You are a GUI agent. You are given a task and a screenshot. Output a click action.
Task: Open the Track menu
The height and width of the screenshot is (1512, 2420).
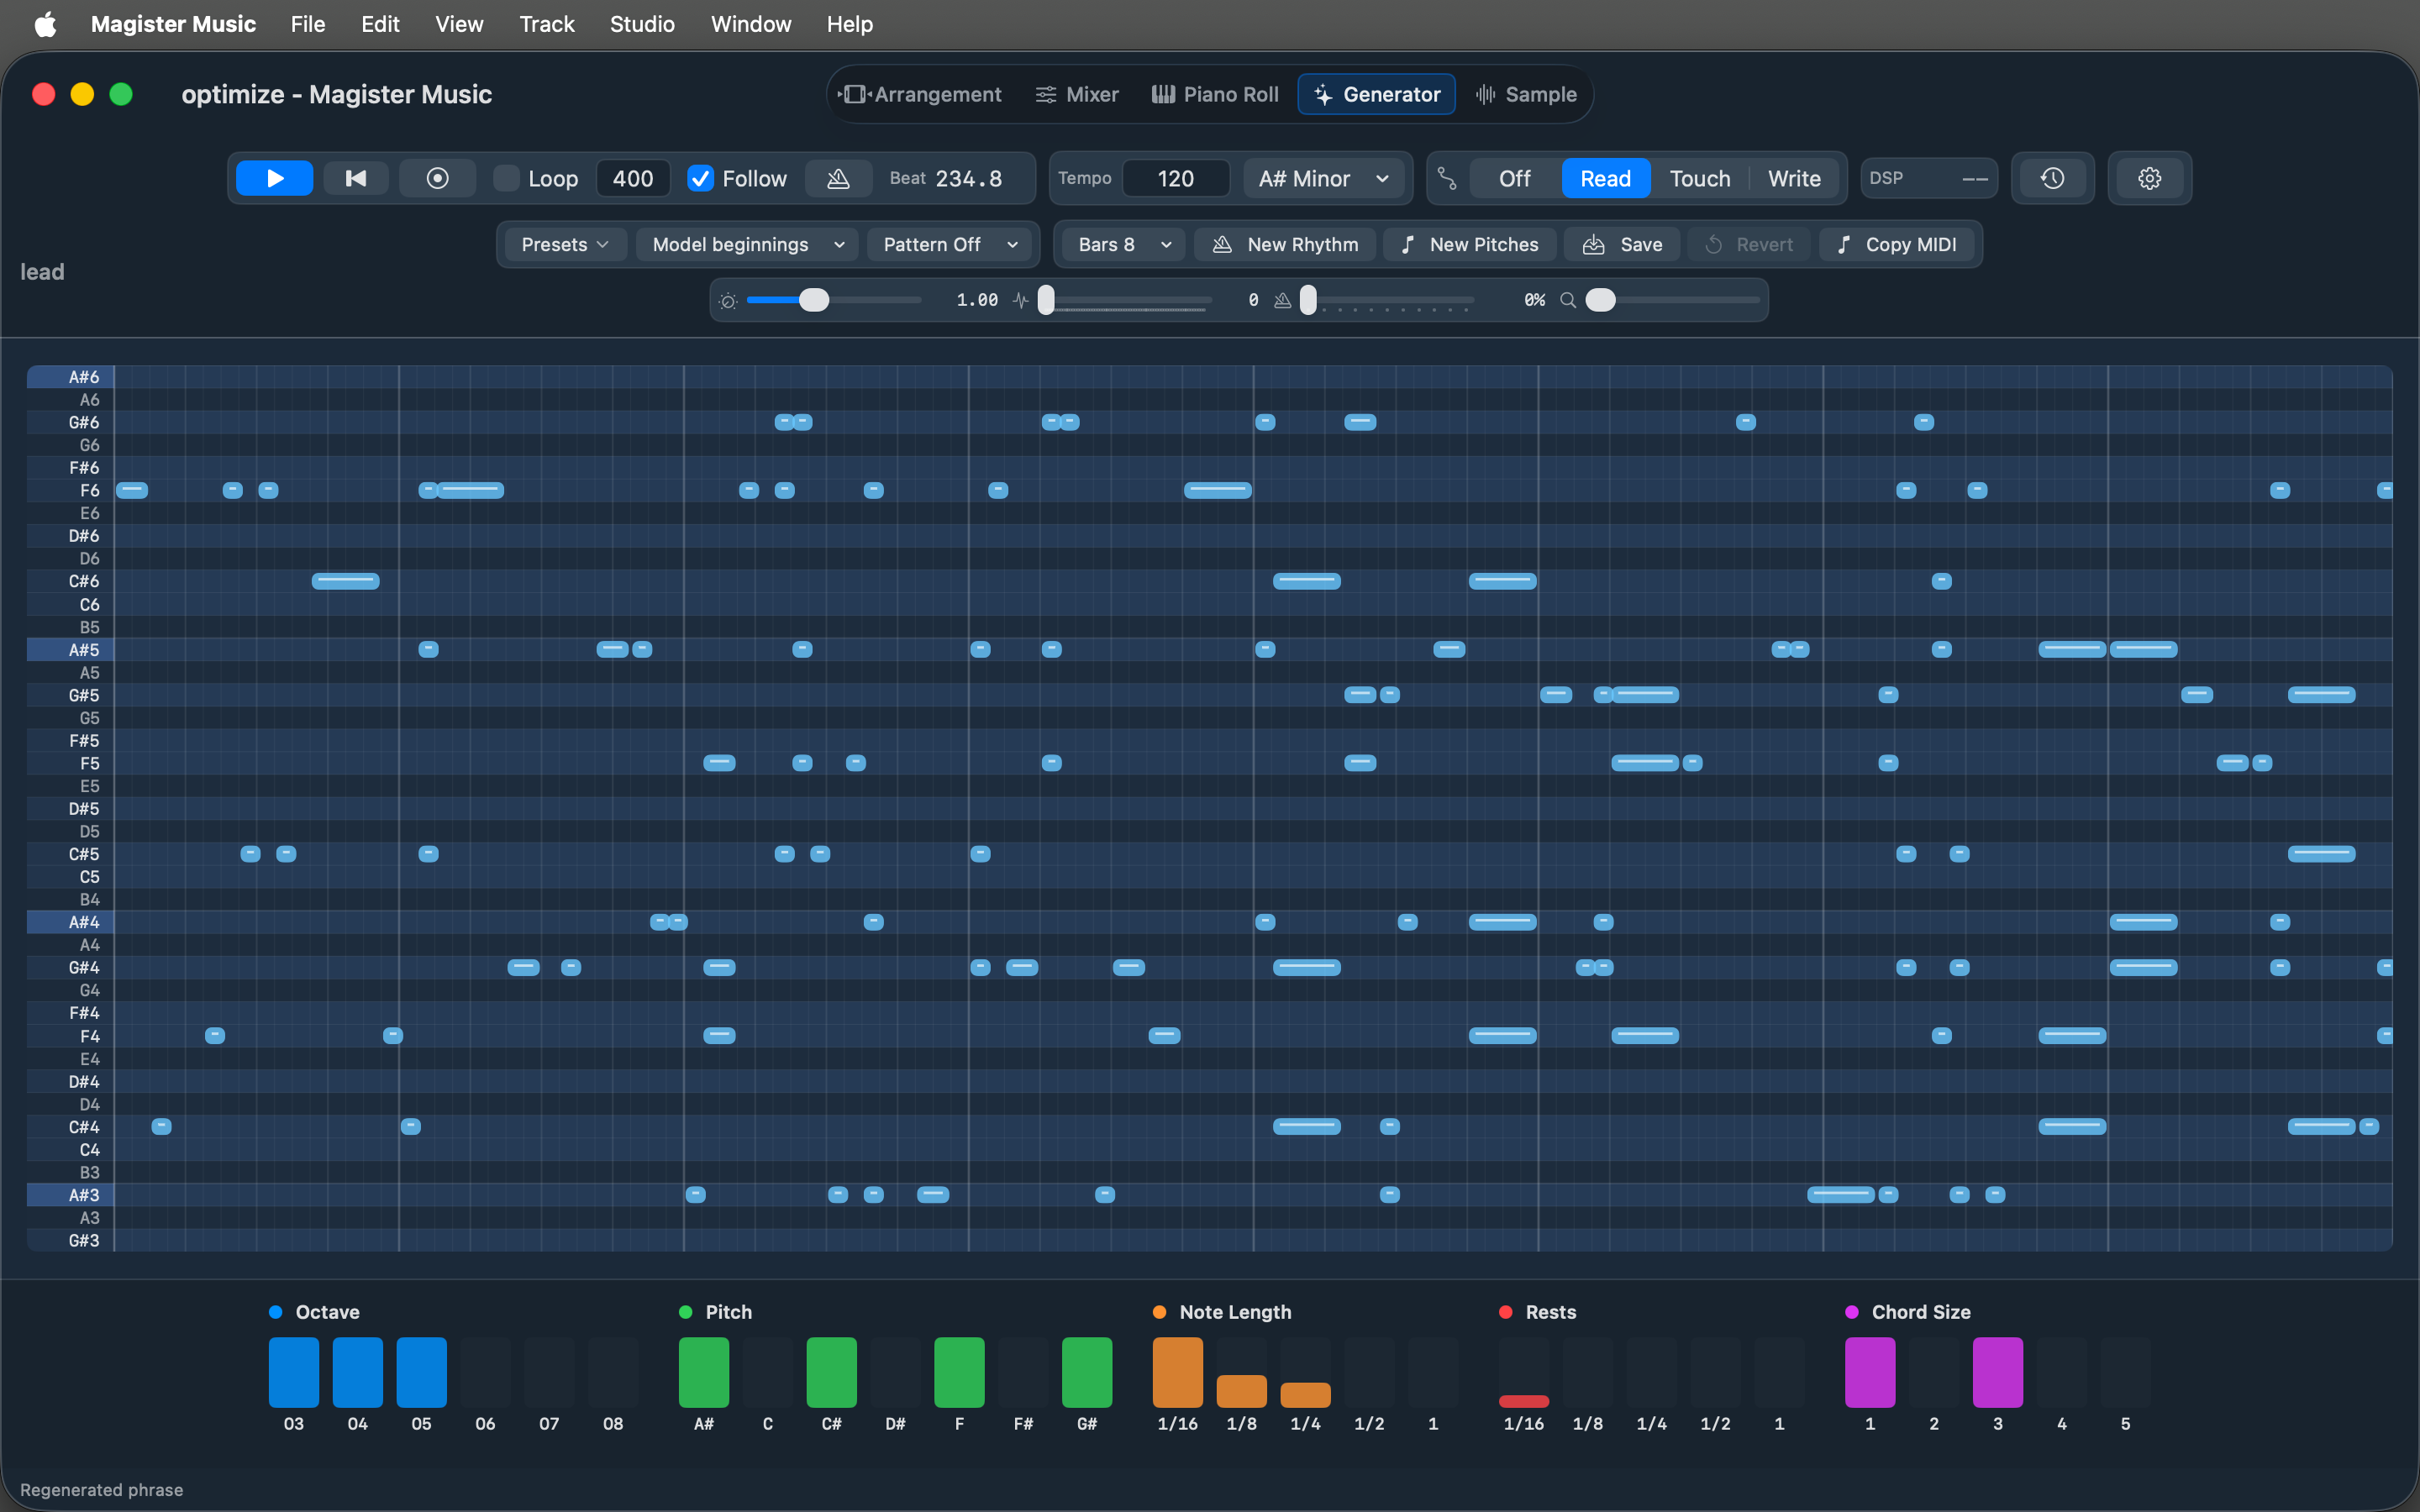tap(547, 24)
